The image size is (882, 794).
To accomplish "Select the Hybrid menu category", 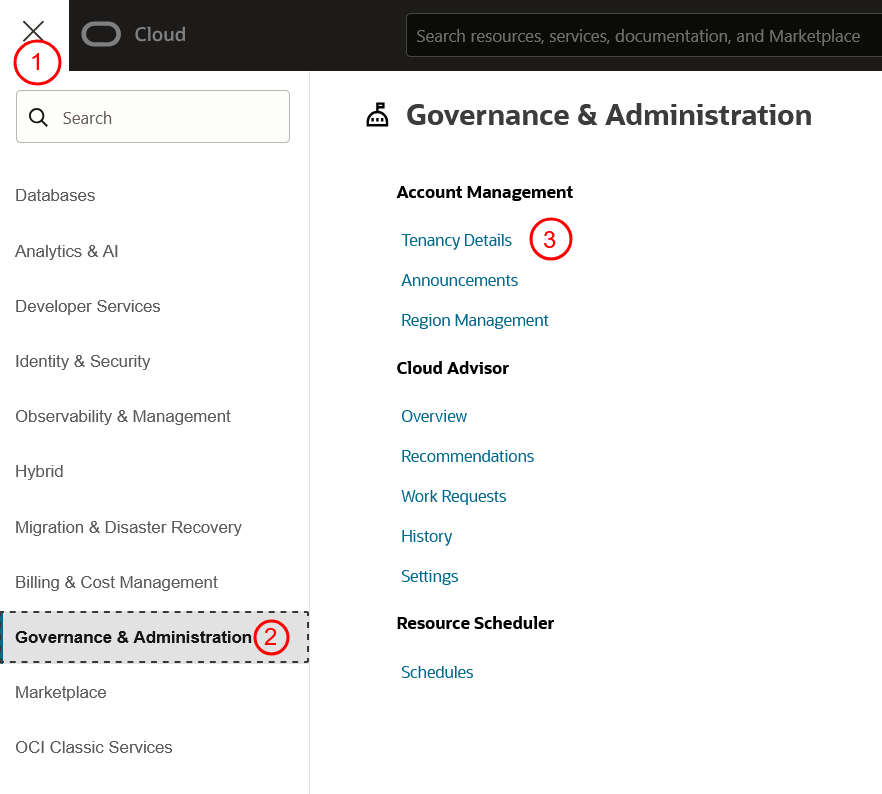I will click(x=39, y=472).
